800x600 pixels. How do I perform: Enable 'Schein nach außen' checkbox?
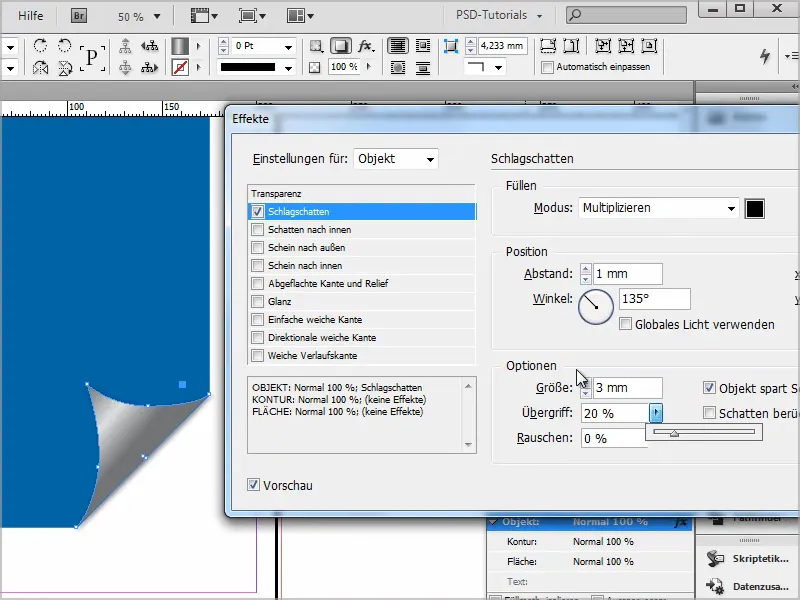(258, 247)
